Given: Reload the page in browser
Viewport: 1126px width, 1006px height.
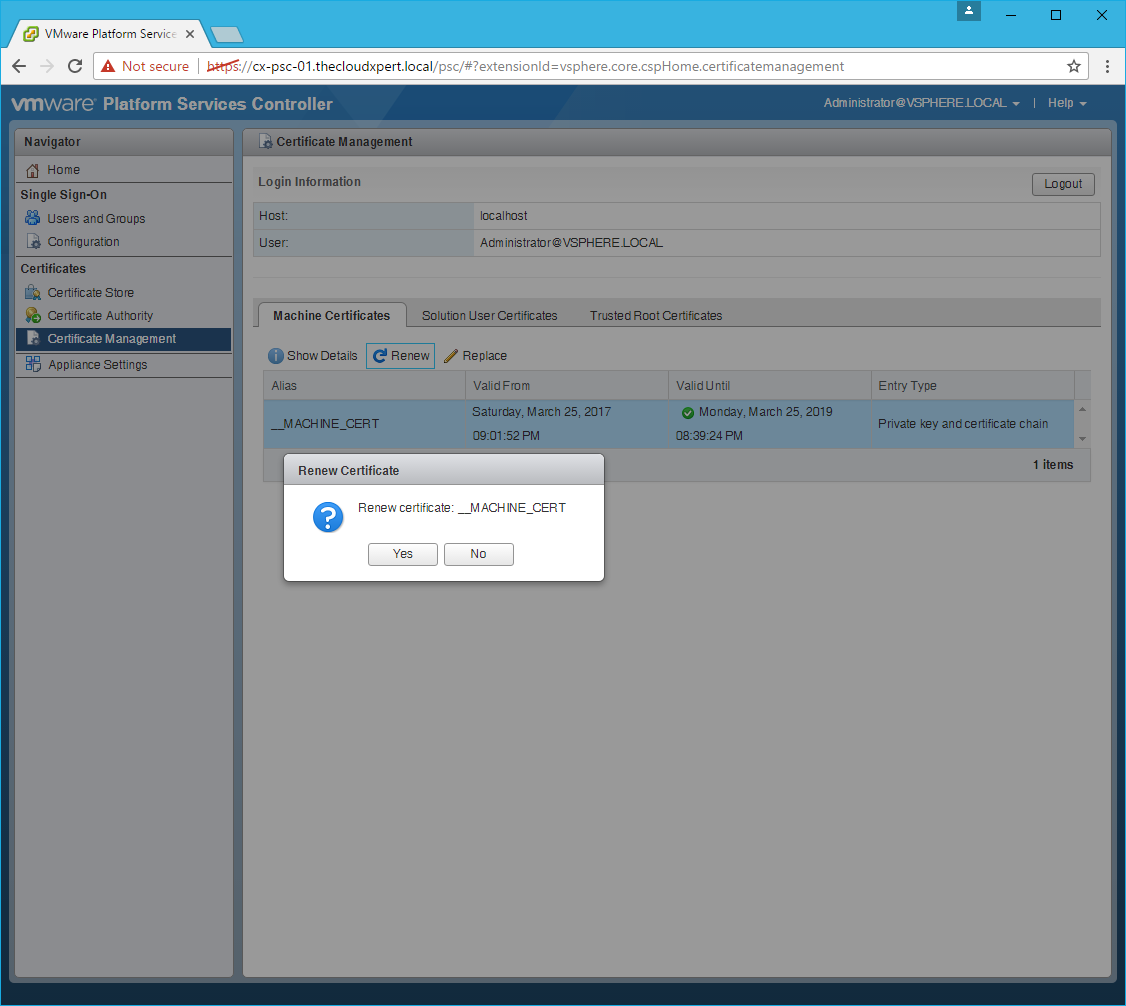Looking at the screenshot, I should (75, 67).
